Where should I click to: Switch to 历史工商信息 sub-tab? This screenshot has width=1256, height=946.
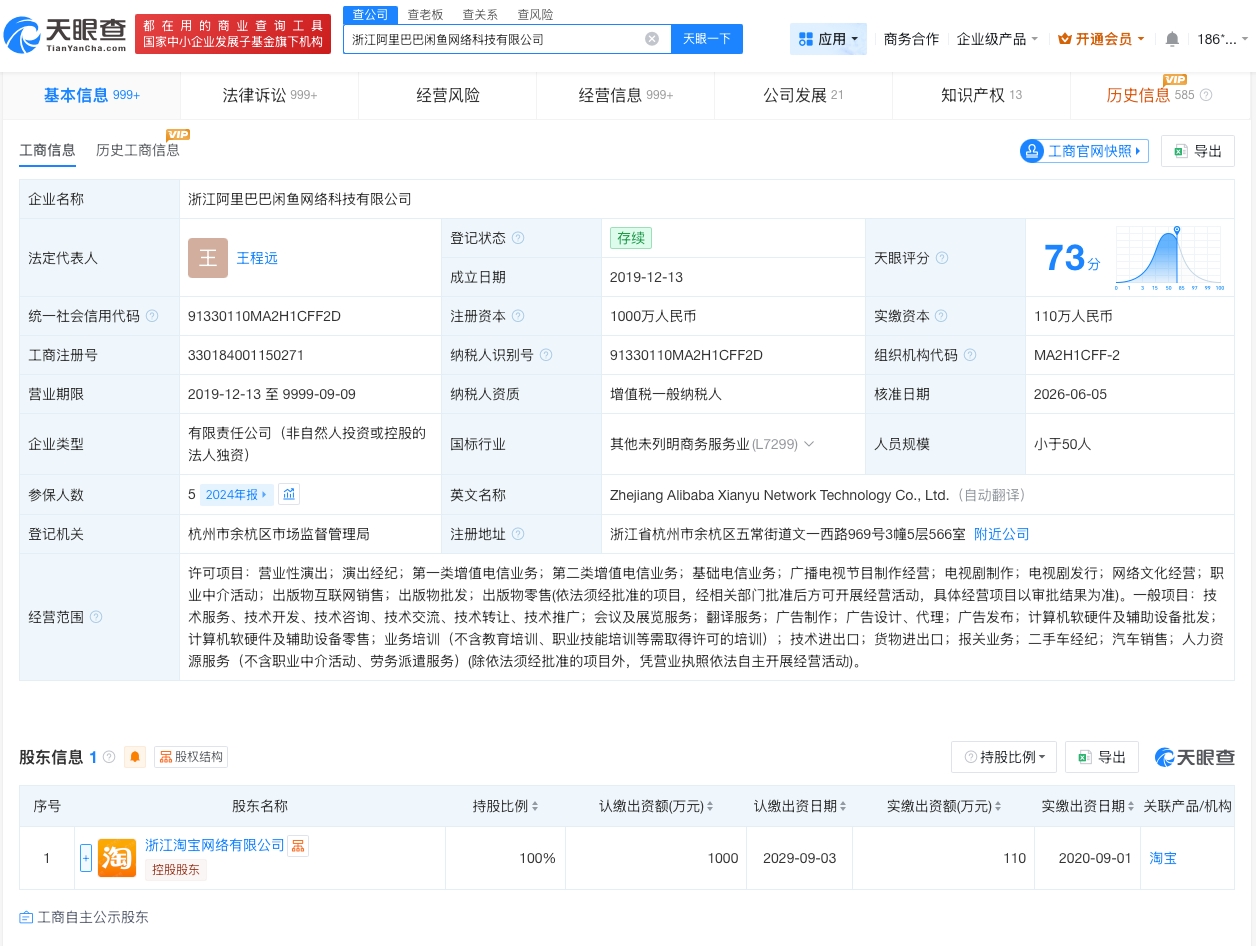(138, 150)
